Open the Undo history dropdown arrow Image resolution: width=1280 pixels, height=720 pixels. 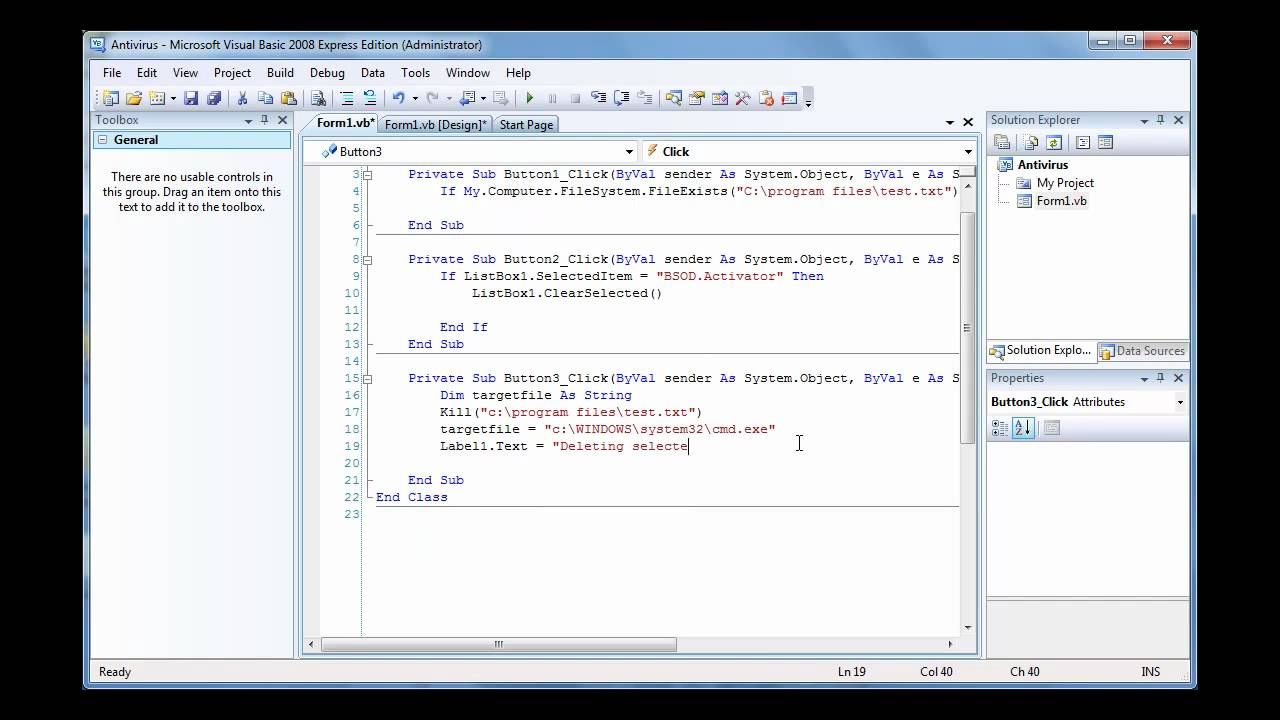[x=415, y=98]
